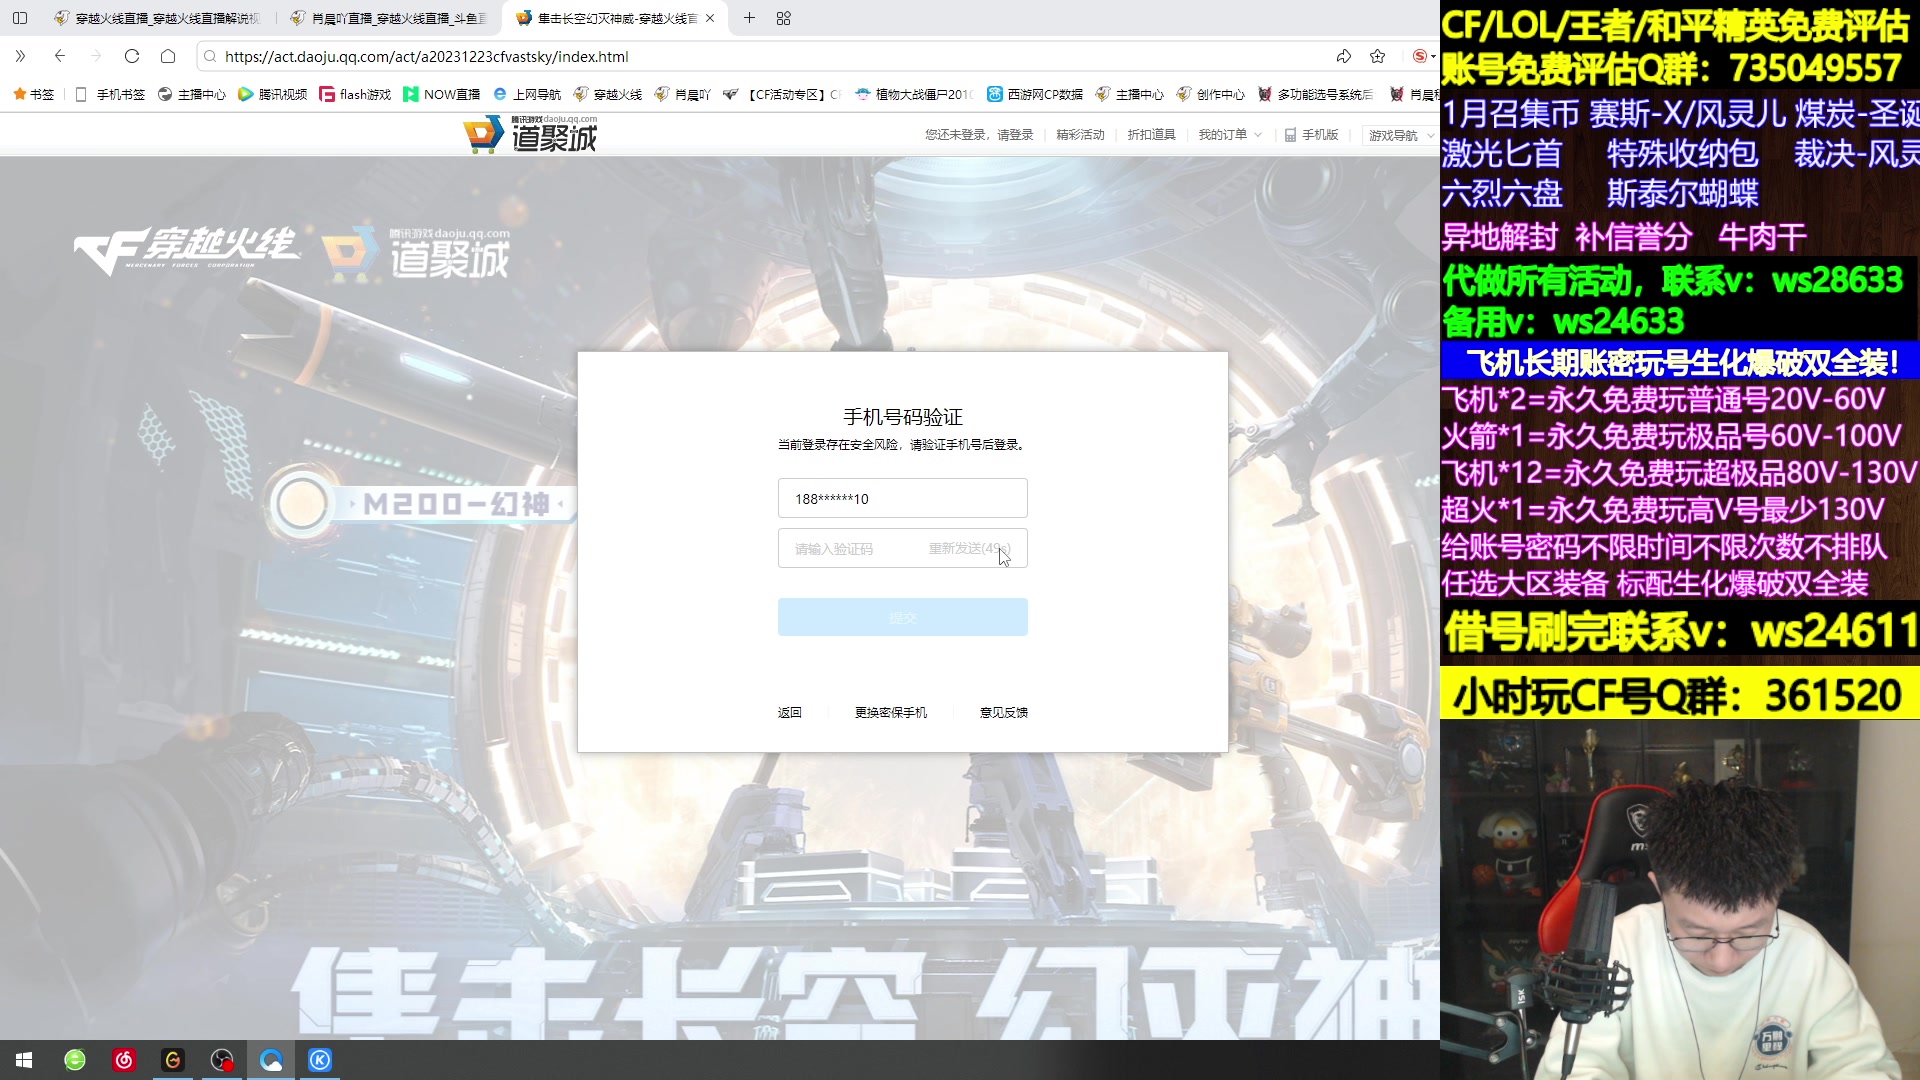1920x1080 pixels.
Task: Expand the 游戏导航 dropdown
Action: pyautogui.click(x=1400, y=135)
